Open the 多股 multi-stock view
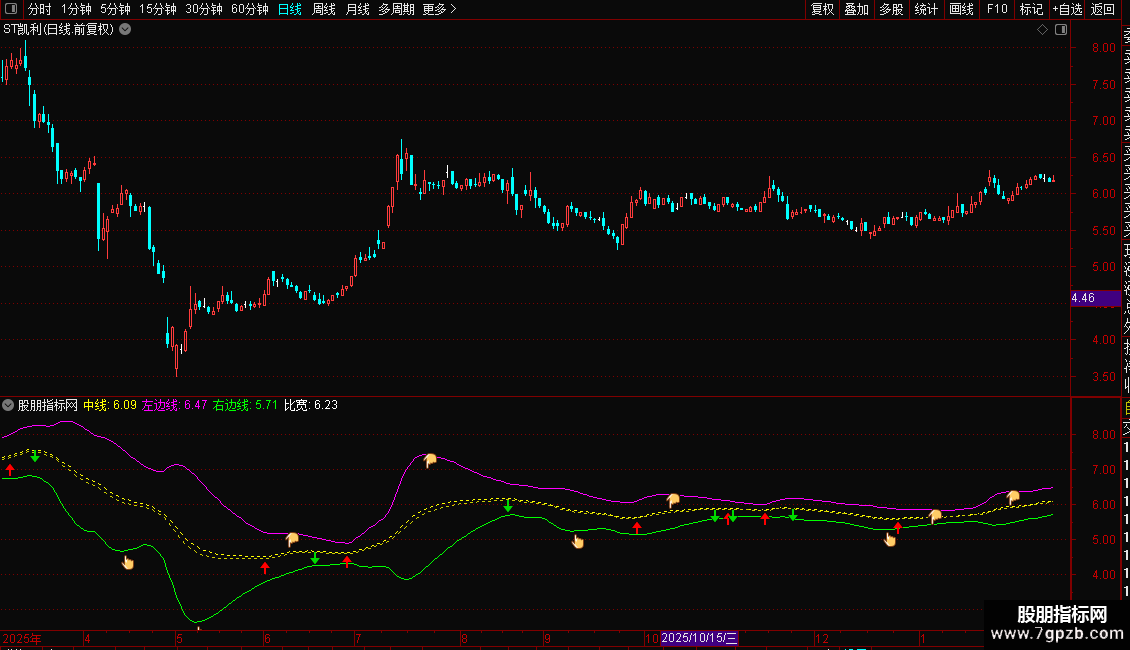The width and height of the screenshot is (1130, 650). click(891, 9)
